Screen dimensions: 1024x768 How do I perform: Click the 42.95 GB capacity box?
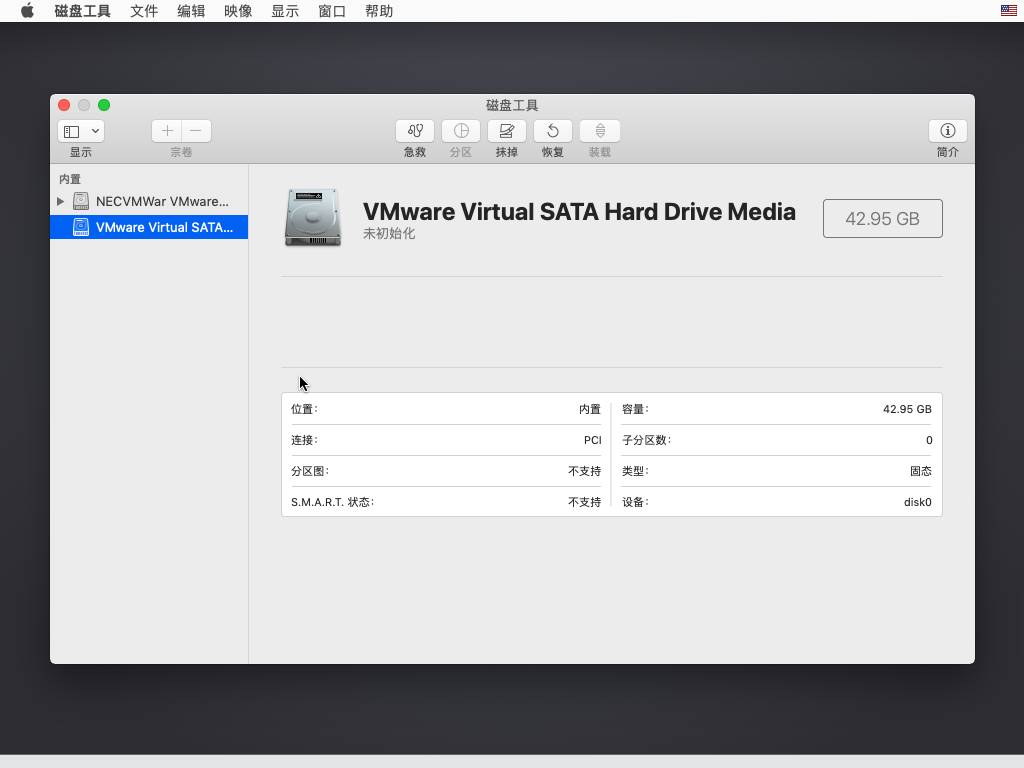[x=882, y=218]
